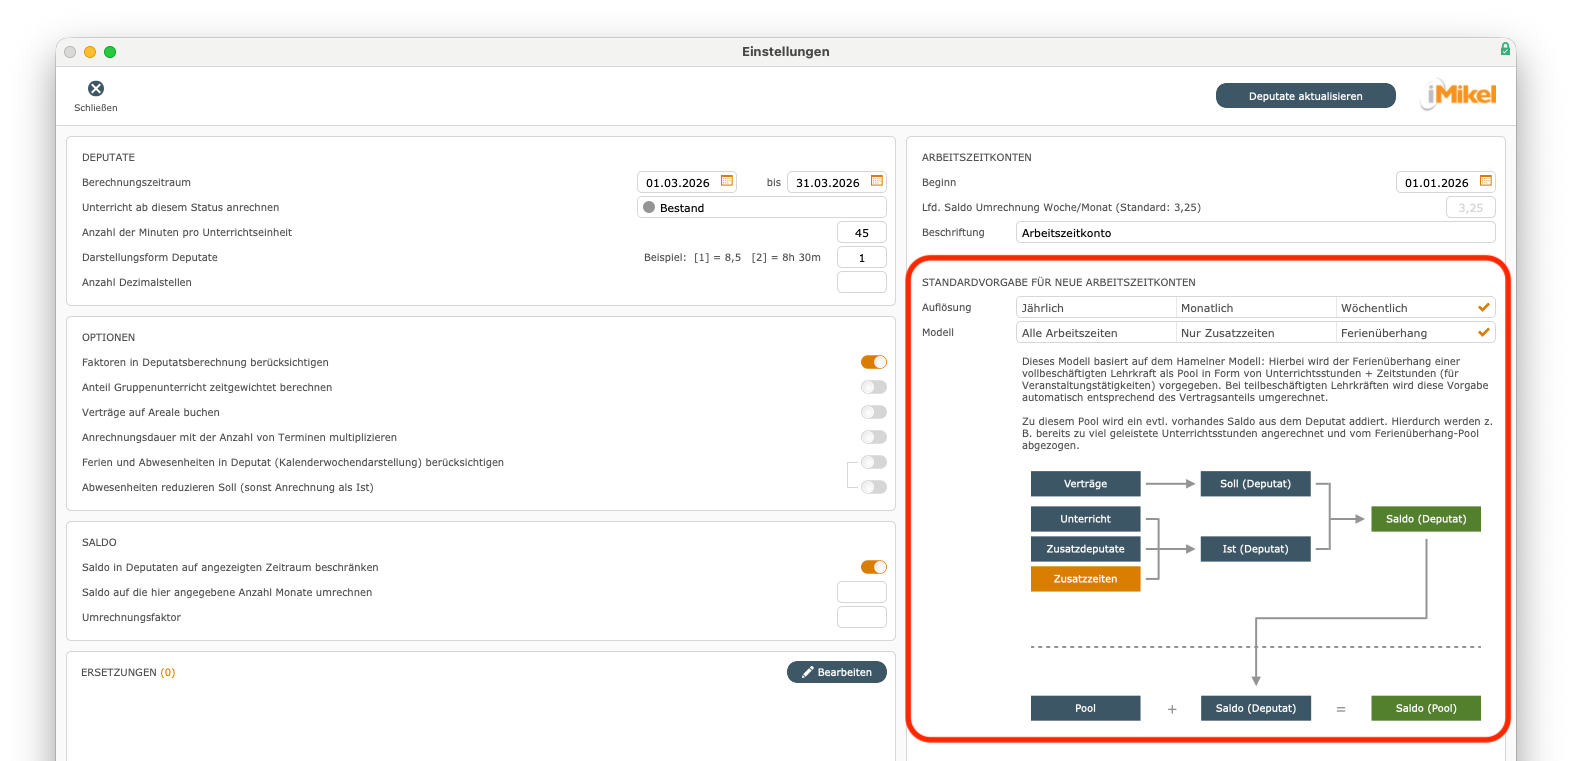Screen dimensions: 1572x761
Task: Click the Schließen close icon
Action: [x=96, y=89]
